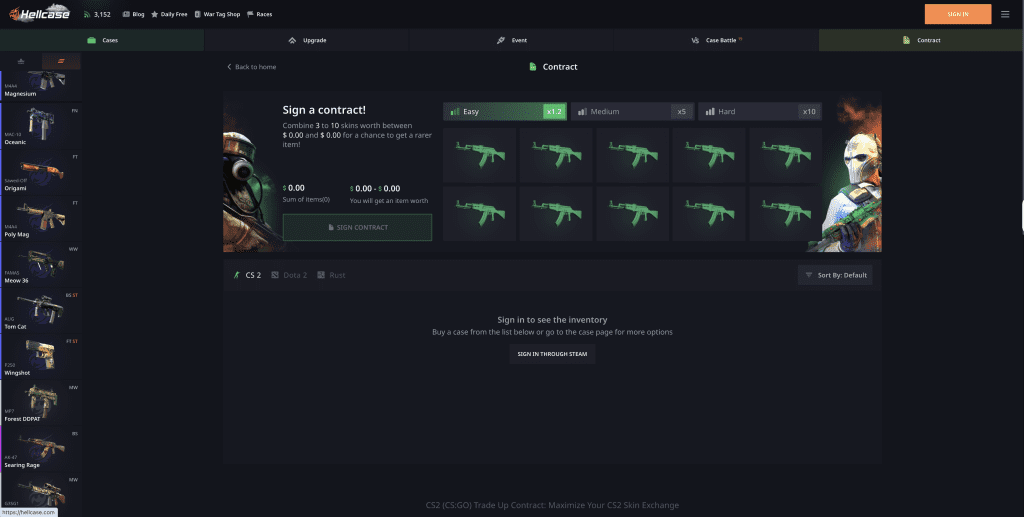Click the Medium difficulty bars icon
The image size is (1024, 517).
[x=582, y=112]
